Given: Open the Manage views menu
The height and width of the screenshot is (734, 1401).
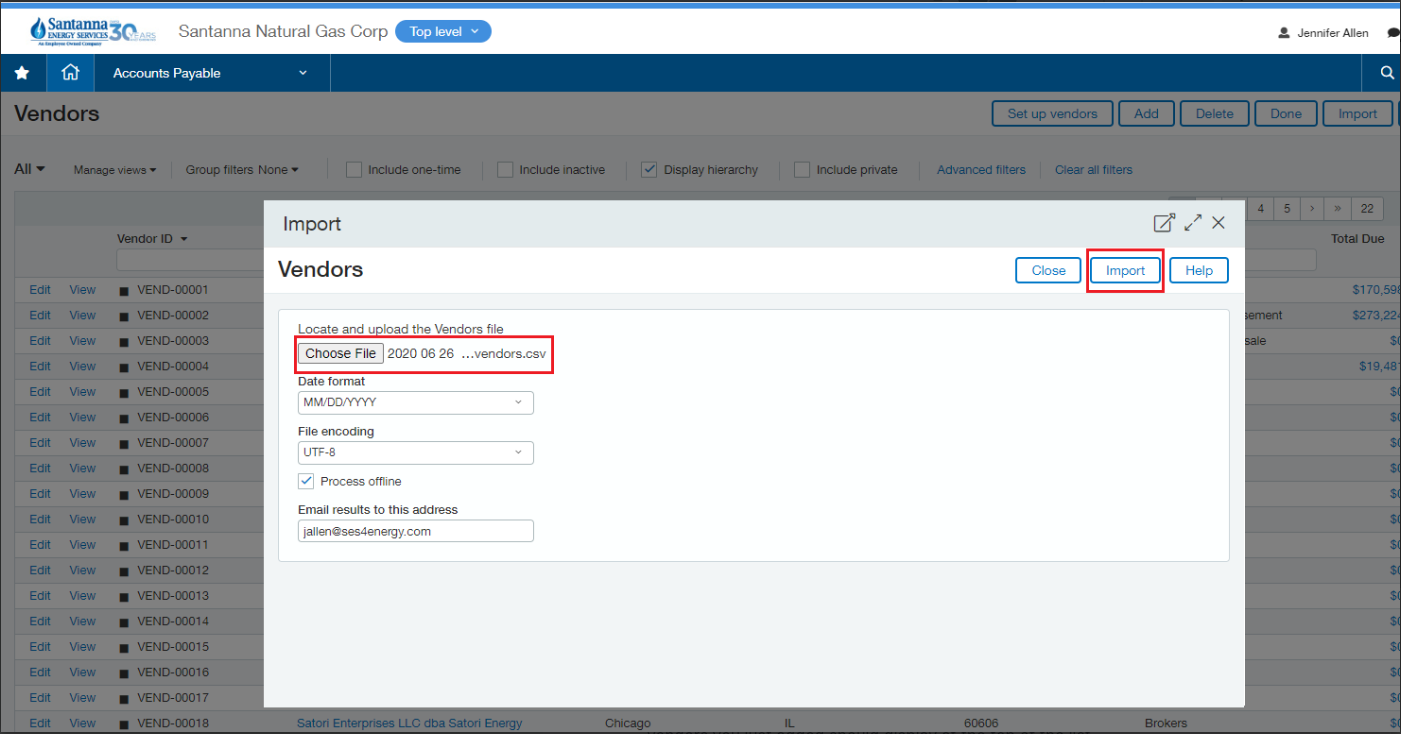Looking at the screenshot, I should pos(114,169).
